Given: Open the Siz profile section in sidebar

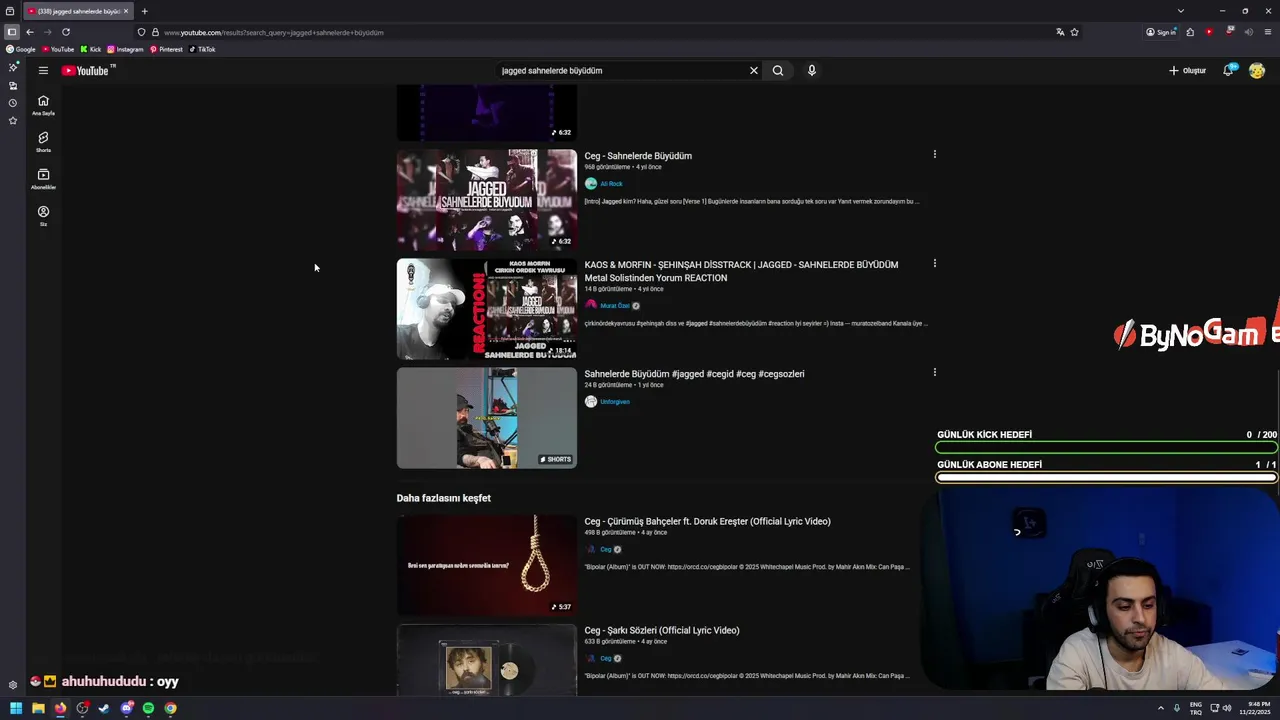Looking at the screenshot, I should pyautogui.click(x=43, y=216).
